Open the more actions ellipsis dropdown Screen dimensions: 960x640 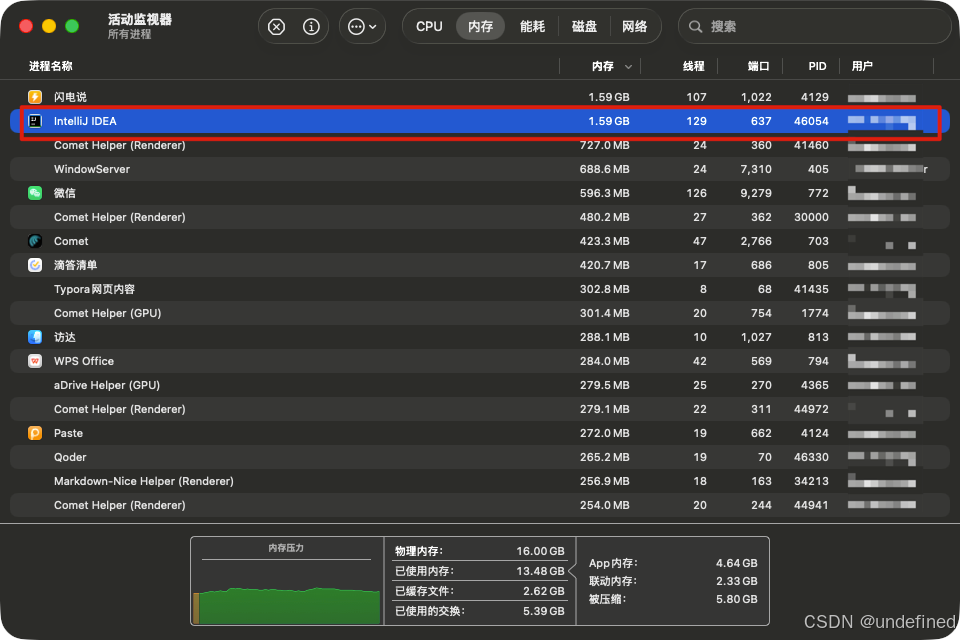[362, 27]
